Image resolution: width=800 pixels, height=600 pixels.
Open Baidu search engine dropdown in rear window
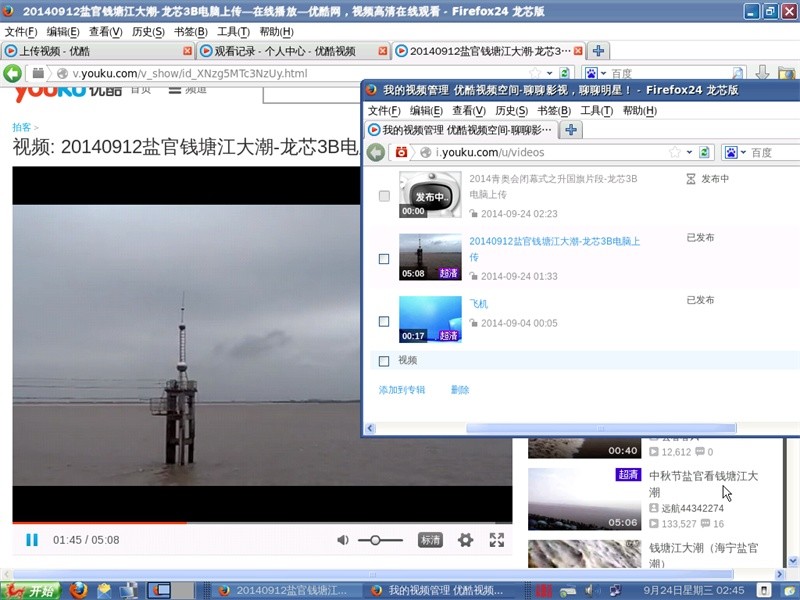point(603,73)
